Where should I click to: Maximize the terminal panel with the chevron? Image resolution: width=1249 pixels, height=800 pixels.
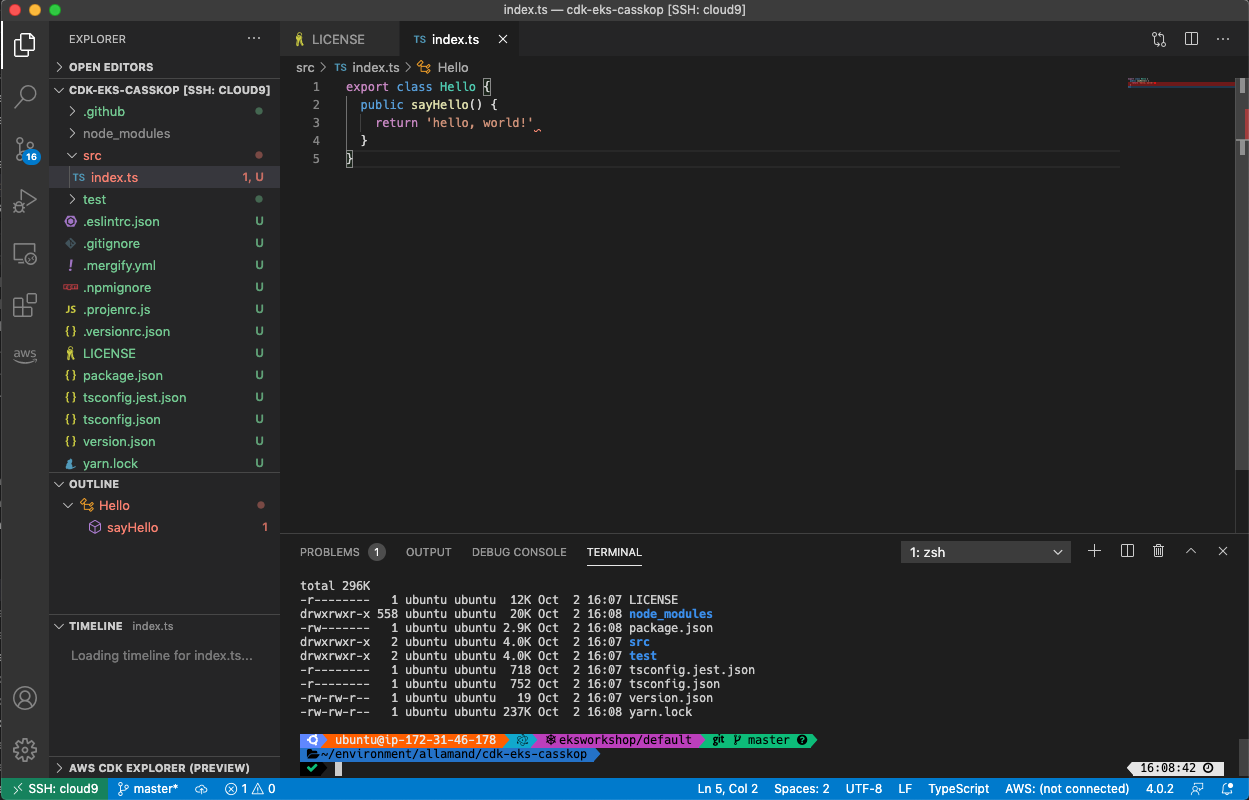[x=1190, y=550]
